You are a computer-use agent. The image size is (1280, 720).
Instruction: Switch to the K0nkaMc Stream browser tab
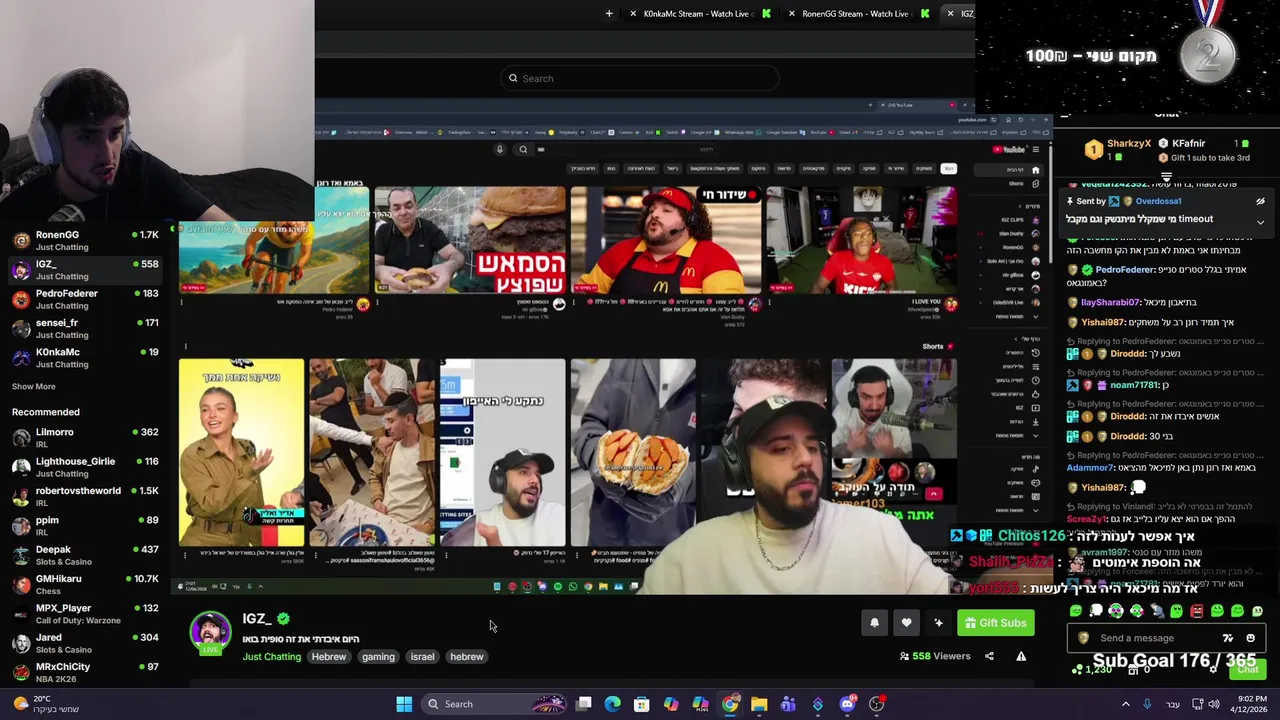tap(700, 14)
